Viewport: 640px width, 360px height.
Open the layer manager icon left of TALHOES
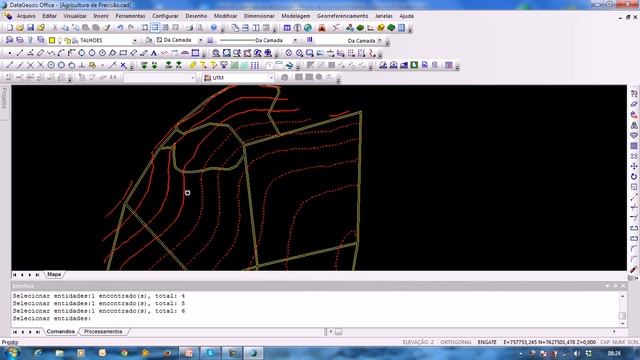10,40
